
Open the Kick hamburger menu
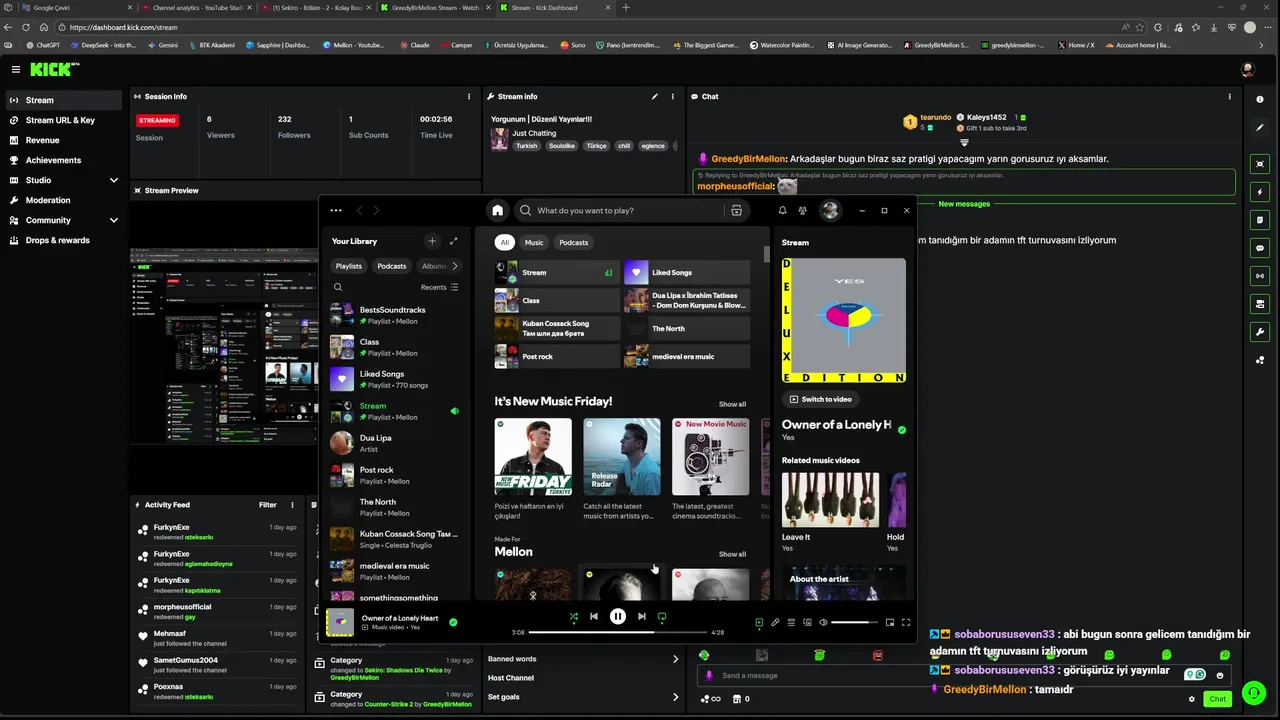click(16, 69)
